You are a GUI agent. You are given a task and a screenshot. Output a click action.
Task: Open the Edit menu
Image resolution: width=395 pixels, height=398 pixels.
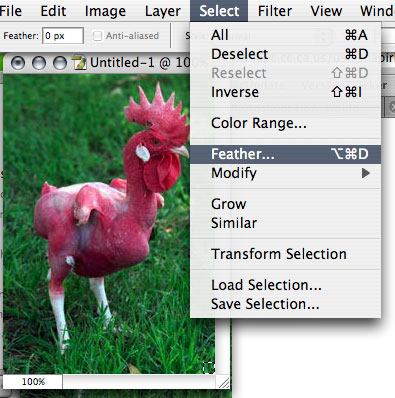point(53,11)
